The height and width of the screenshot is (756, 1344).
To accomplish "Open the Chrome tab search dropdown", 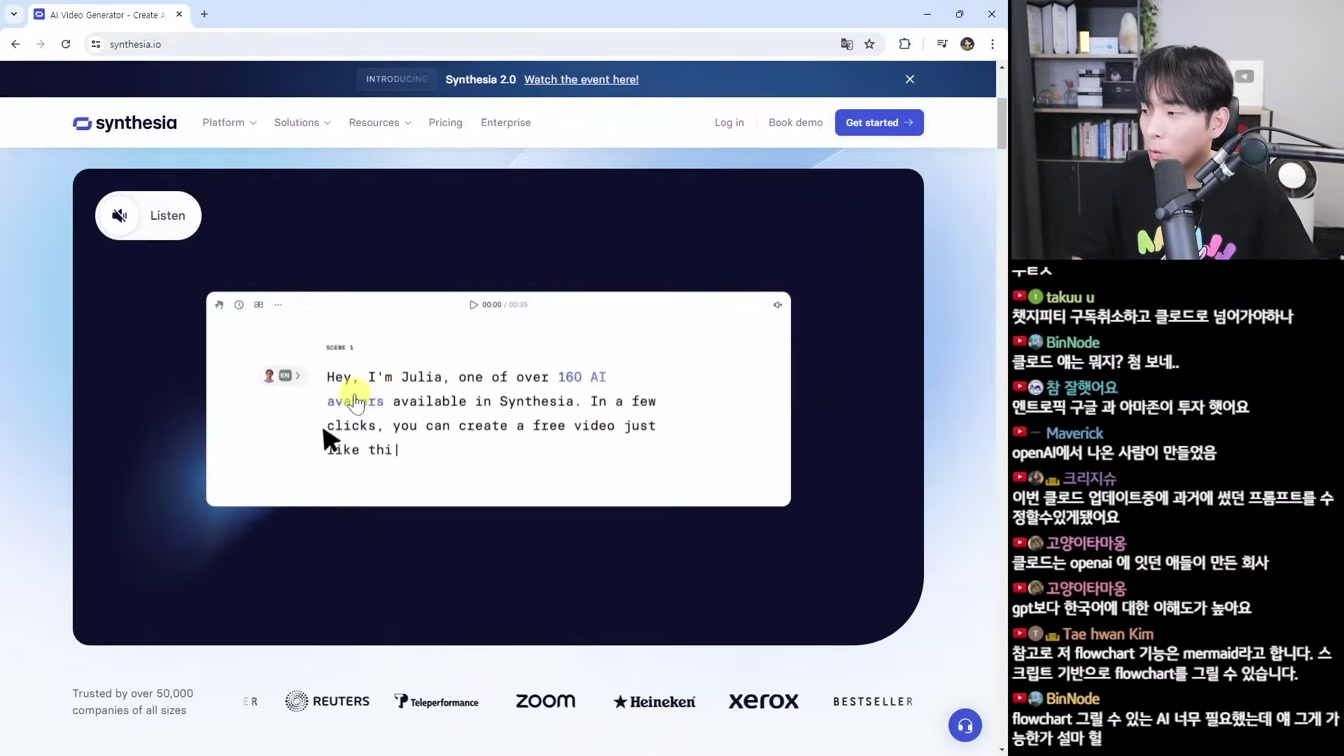I will [14, 14].
